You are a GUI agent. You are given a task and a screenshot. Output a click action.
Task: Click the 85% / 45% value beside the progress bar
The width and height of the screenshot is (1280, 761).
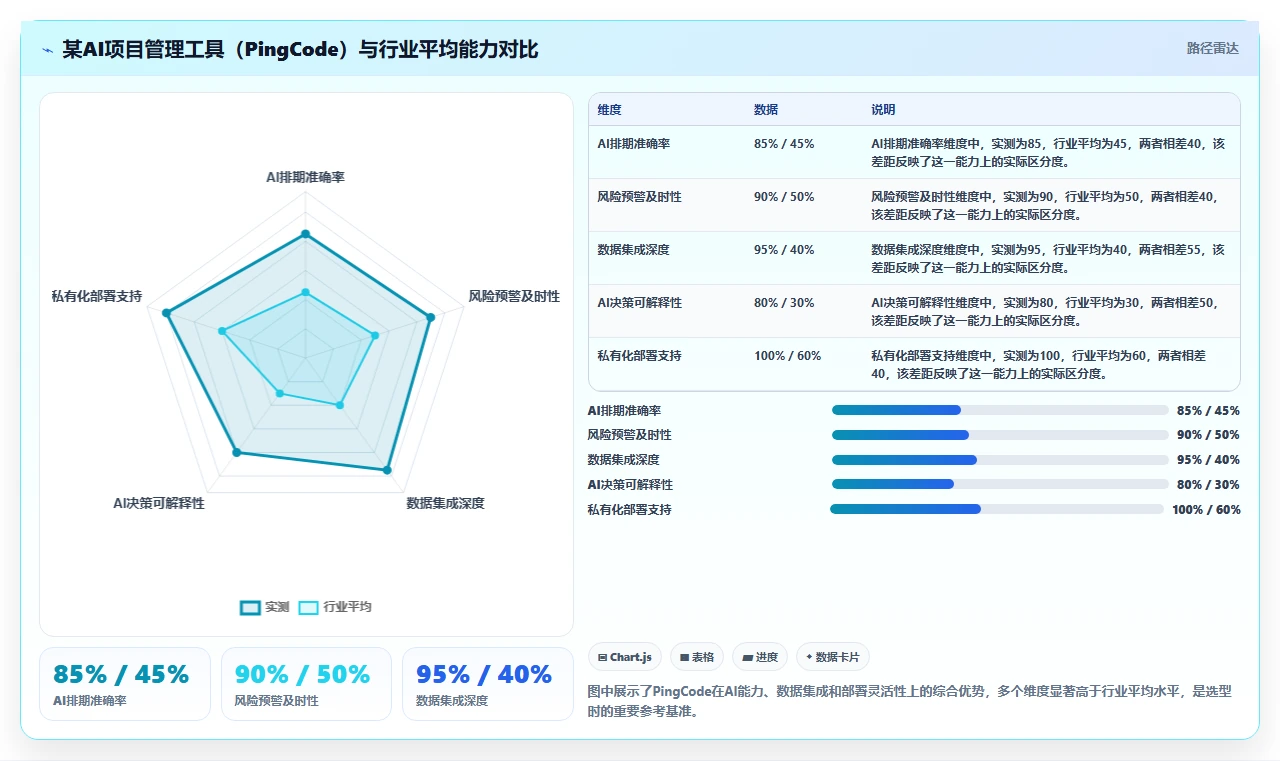tap(1208, 410)
